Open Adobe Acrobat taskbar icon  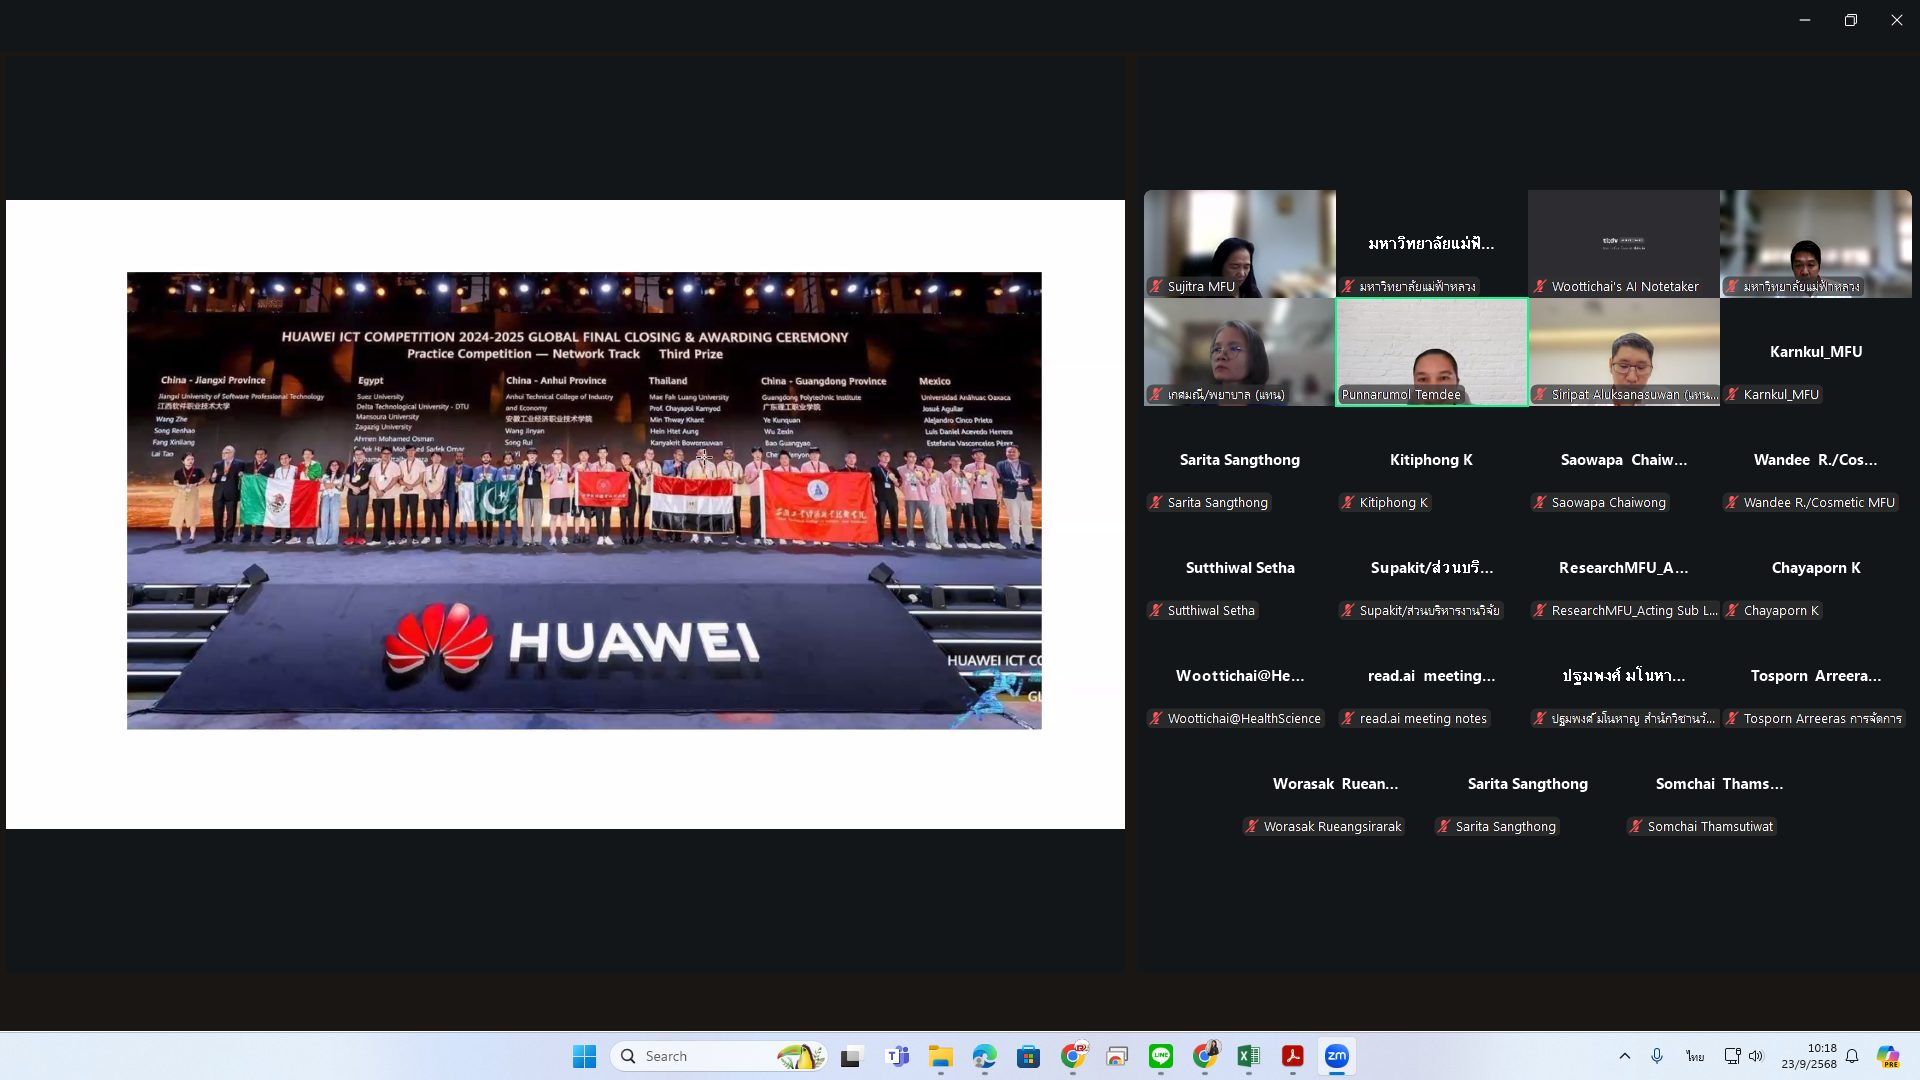[x=1292, y=1056]
